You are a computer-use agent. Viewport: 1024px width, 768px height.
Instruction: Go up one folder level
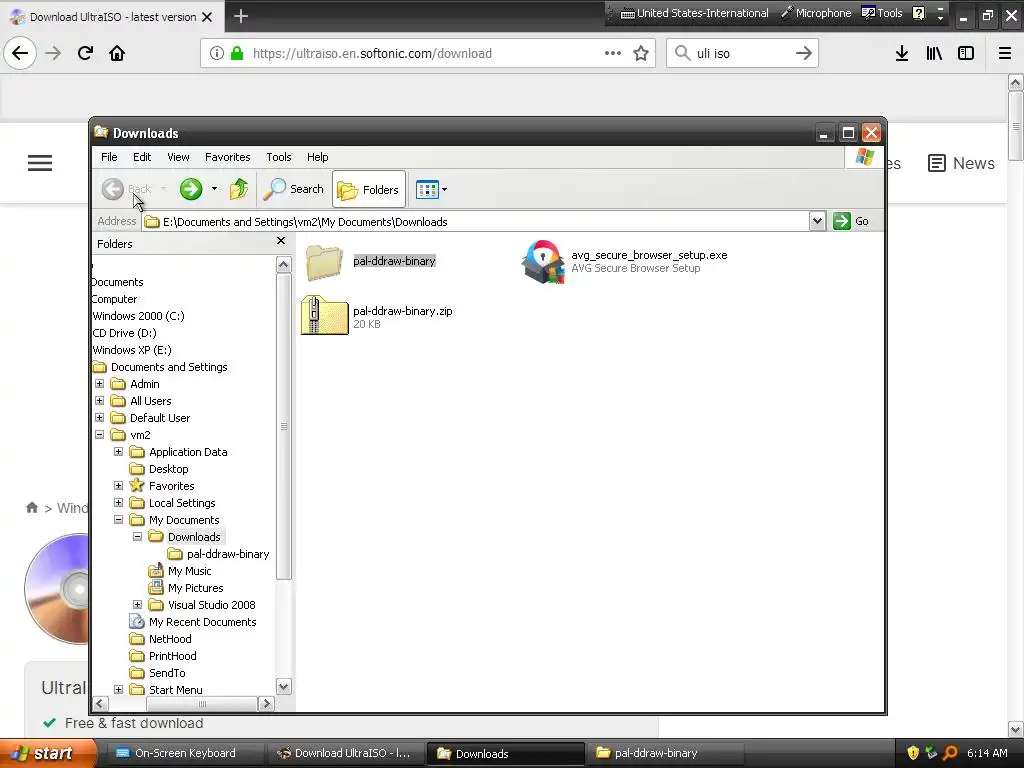pos(238,189)
